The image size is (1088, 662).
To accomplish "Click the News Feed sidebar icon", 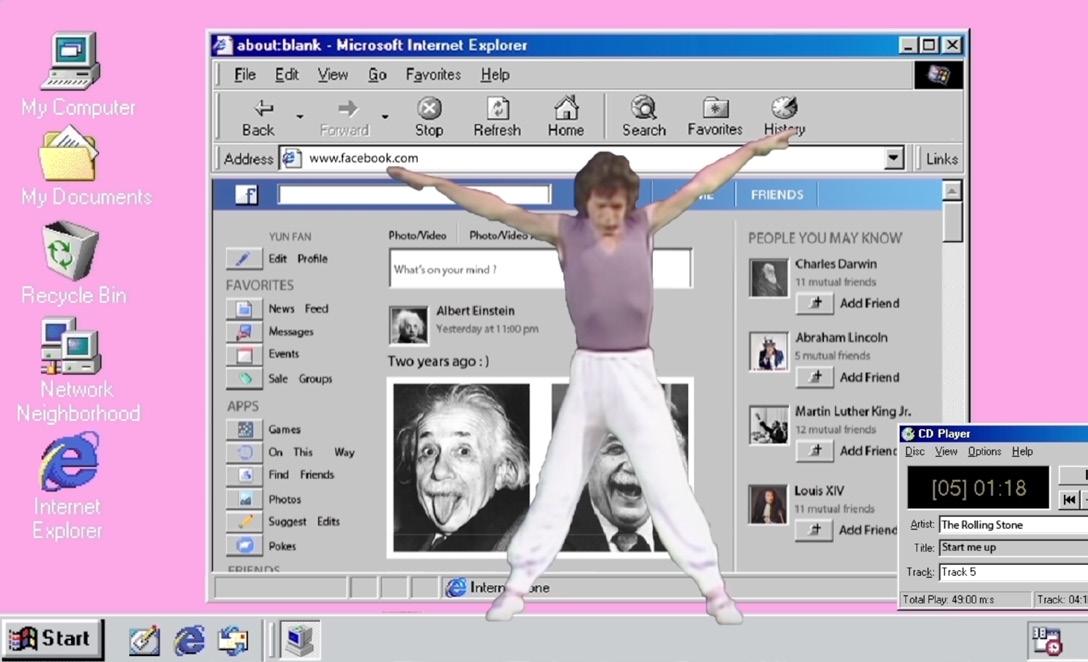I will pos(244,309).
